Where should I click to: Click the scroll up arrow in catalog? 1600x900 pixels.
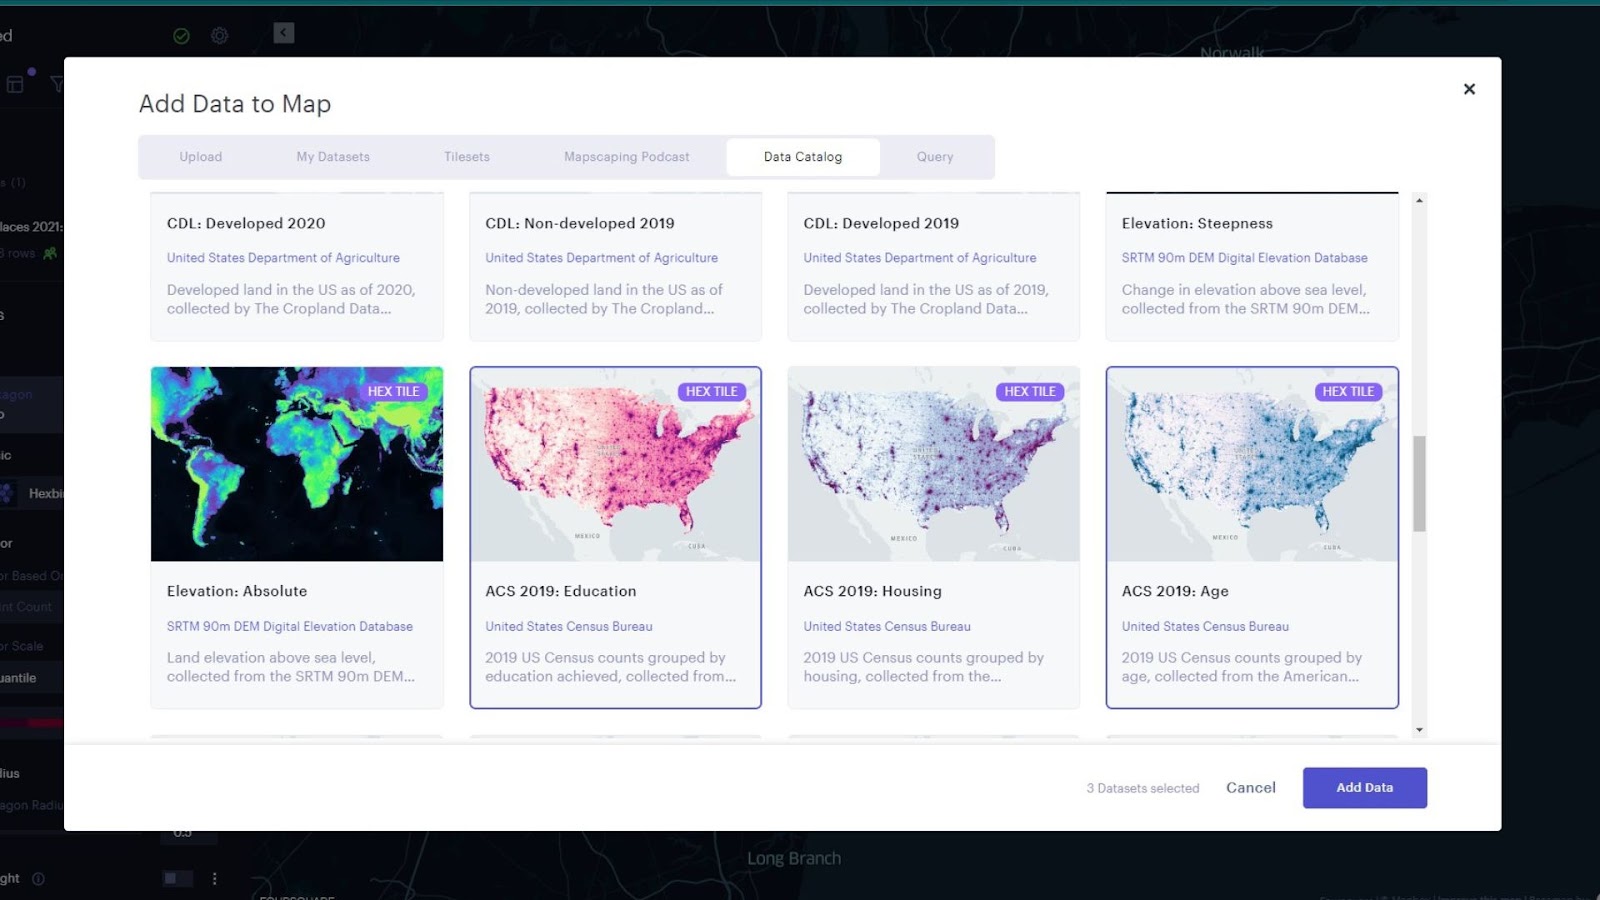(1419, 201)
